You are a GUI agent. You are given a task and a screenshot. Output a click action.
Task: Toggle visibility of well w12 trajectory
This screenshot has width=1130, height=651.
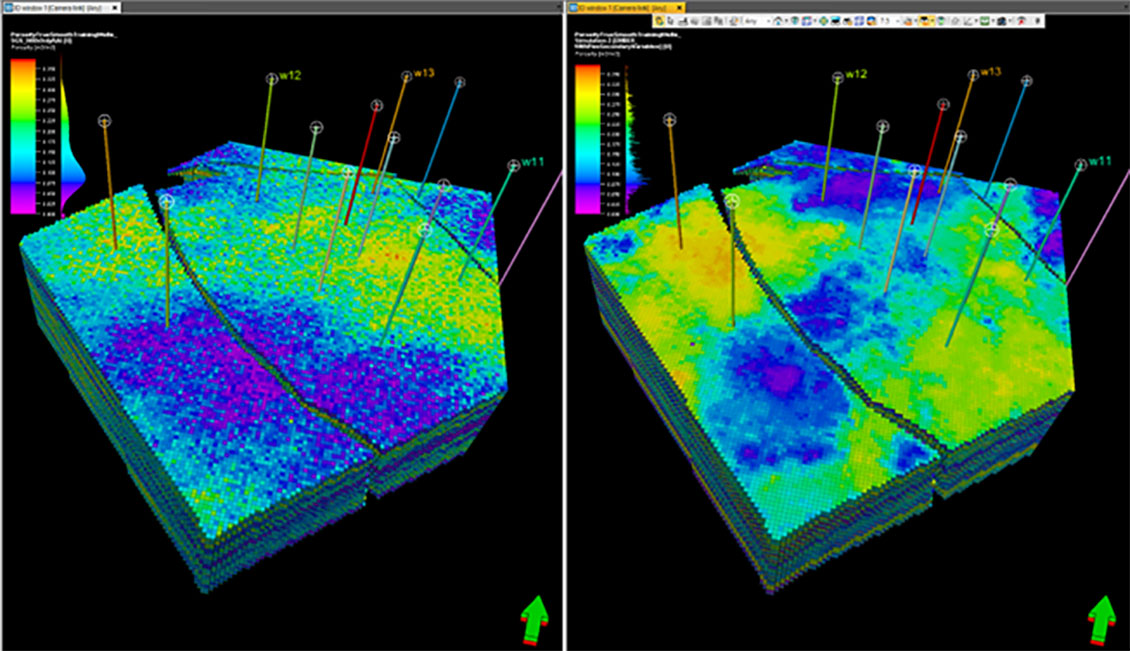pyautogui.click(x=838, y=78)
